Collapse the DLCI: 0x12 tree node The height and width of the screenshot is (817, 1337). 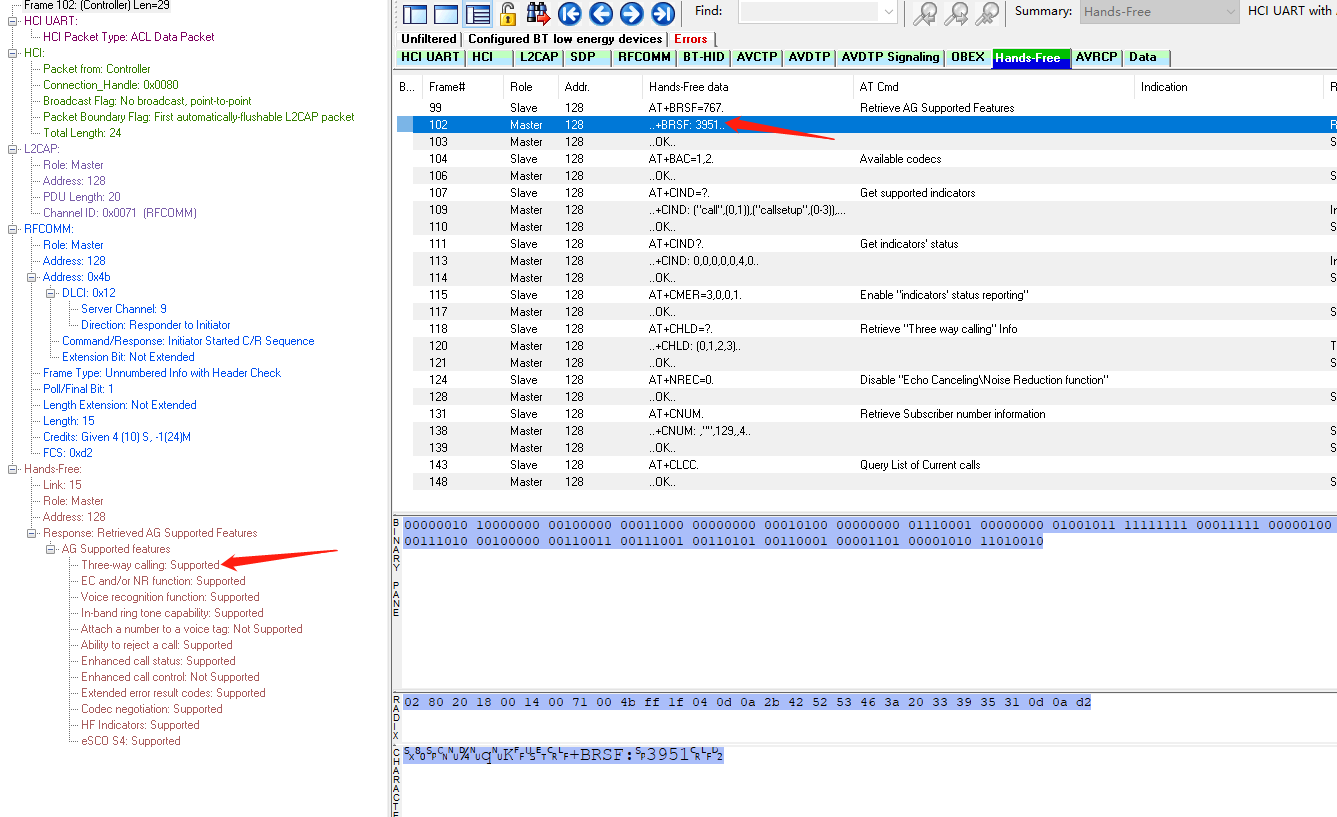click(x=51, y=293)
